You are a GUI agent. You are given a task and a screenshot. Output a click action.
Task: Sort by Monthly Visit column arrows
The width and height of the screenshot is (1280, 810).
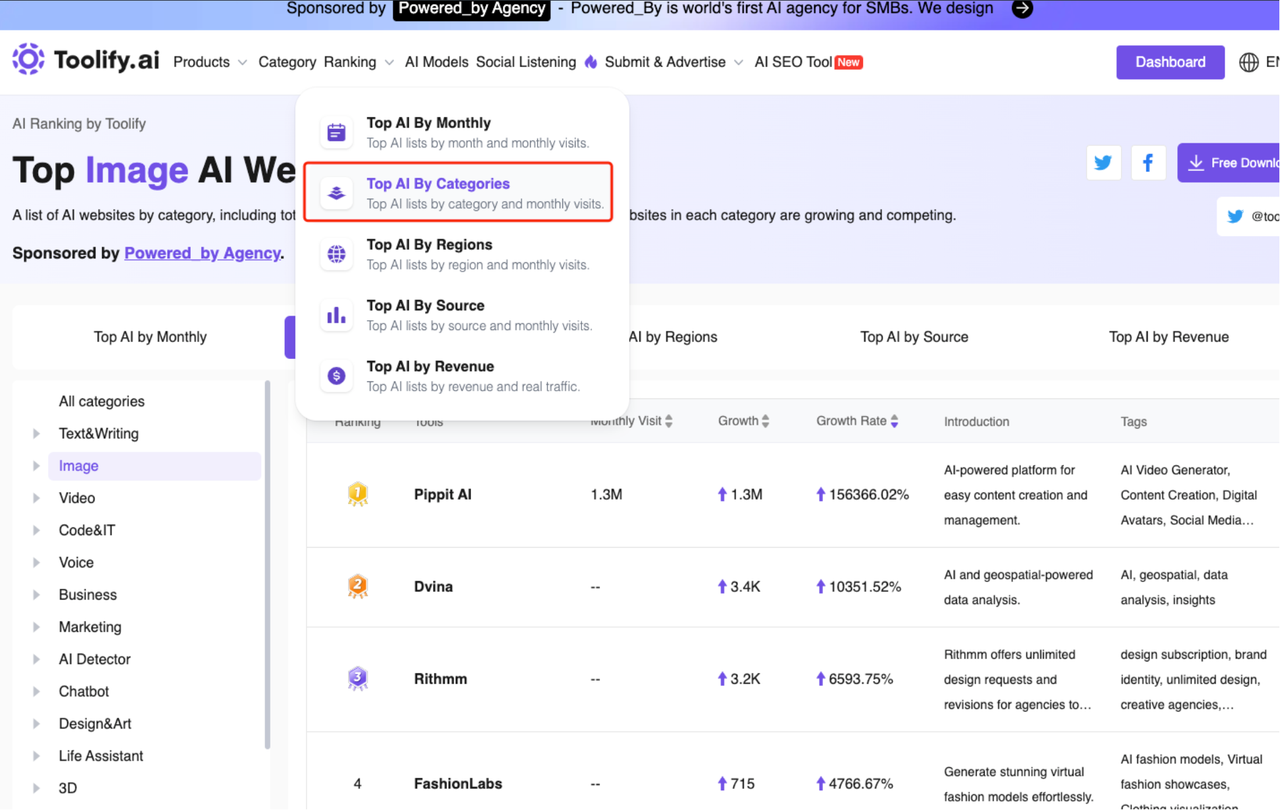(669, 421)
